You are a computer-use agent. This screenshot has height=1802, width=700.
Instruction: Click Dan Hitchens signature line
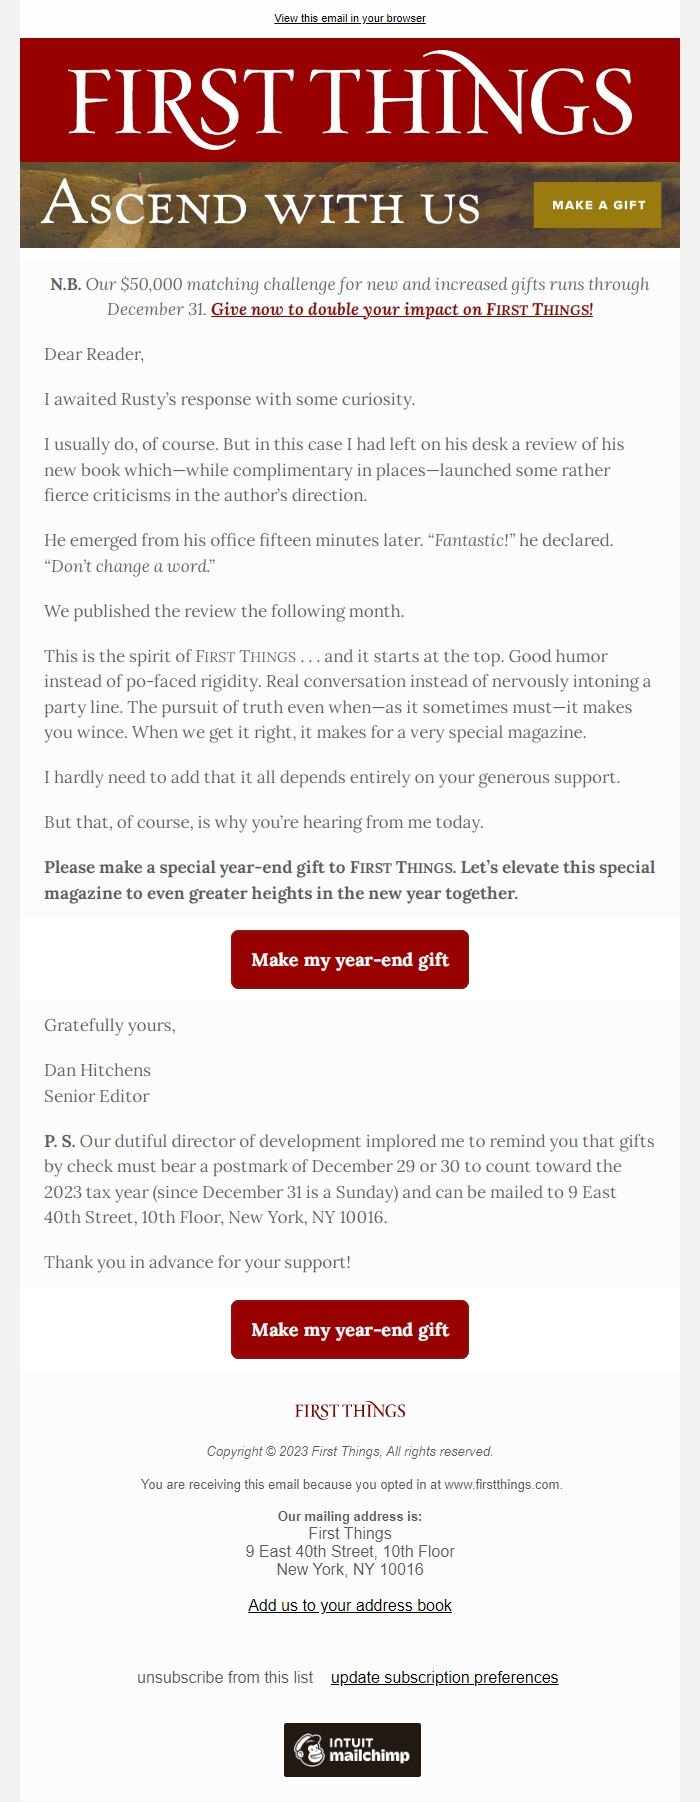96,1070
